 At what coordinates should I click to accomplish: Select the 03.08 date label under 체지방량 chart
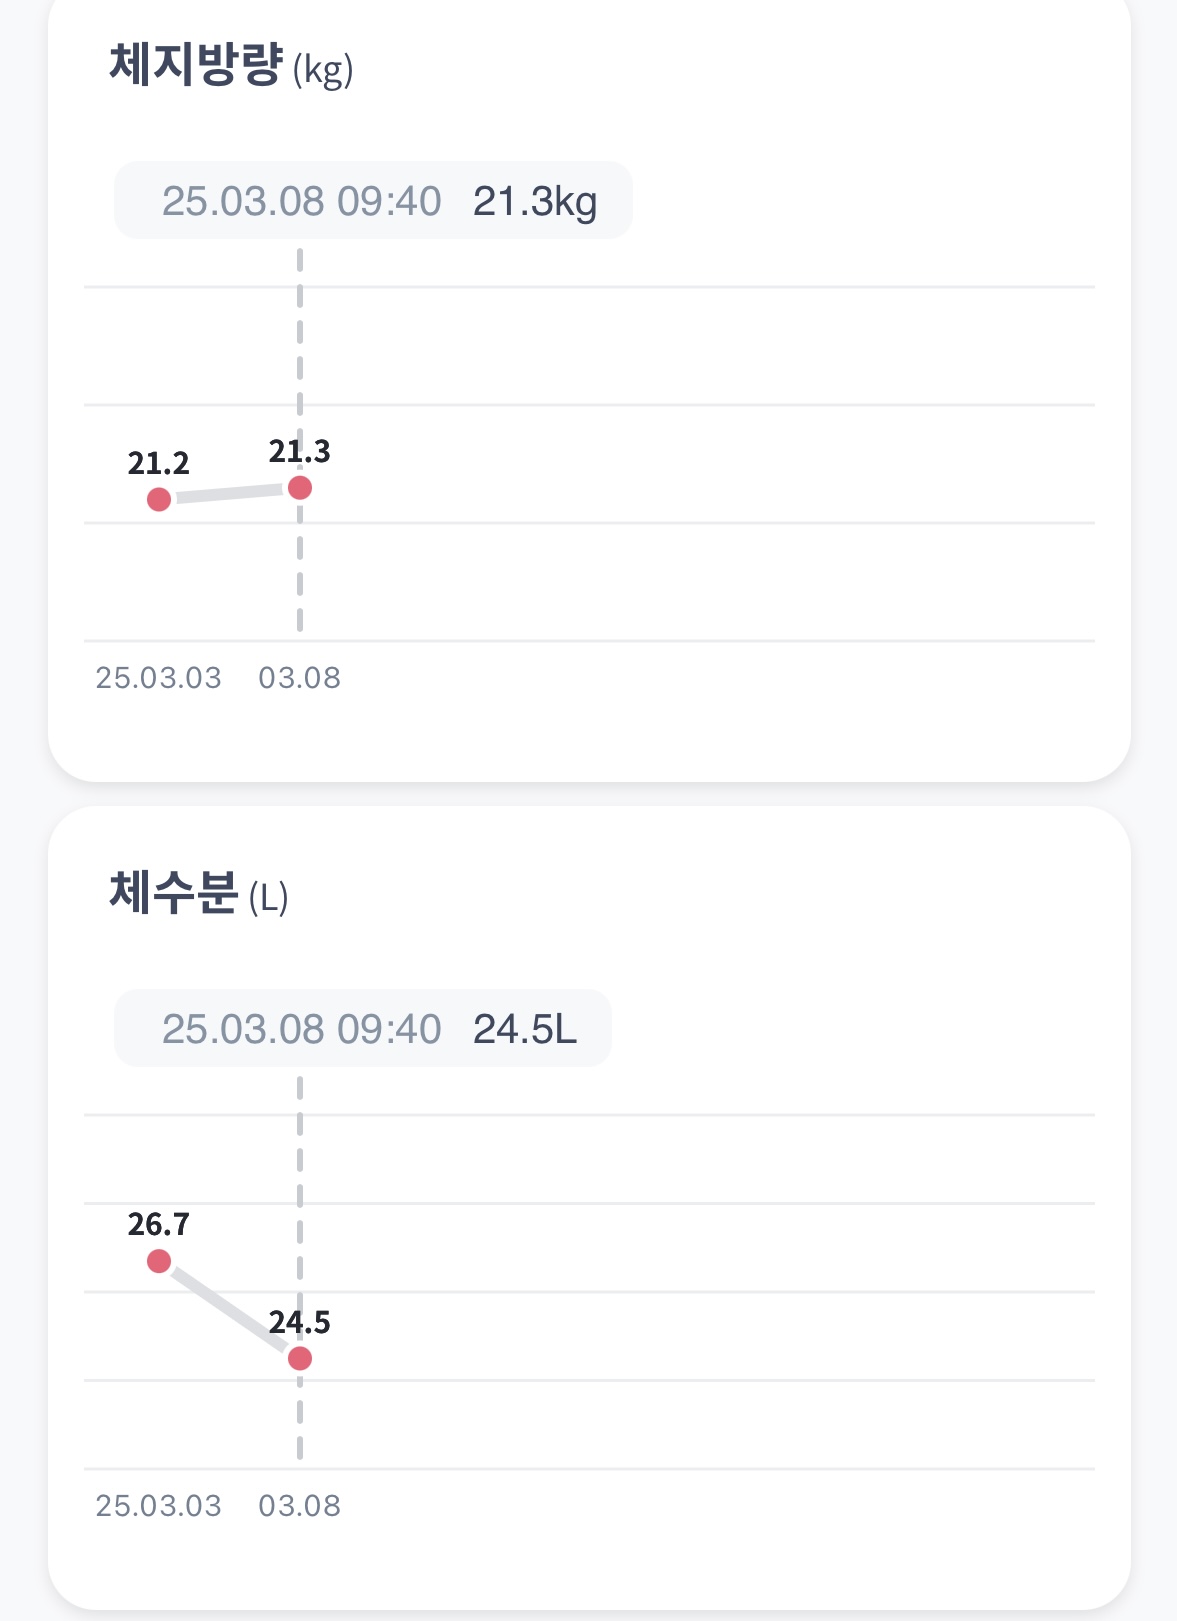(300, 678)
